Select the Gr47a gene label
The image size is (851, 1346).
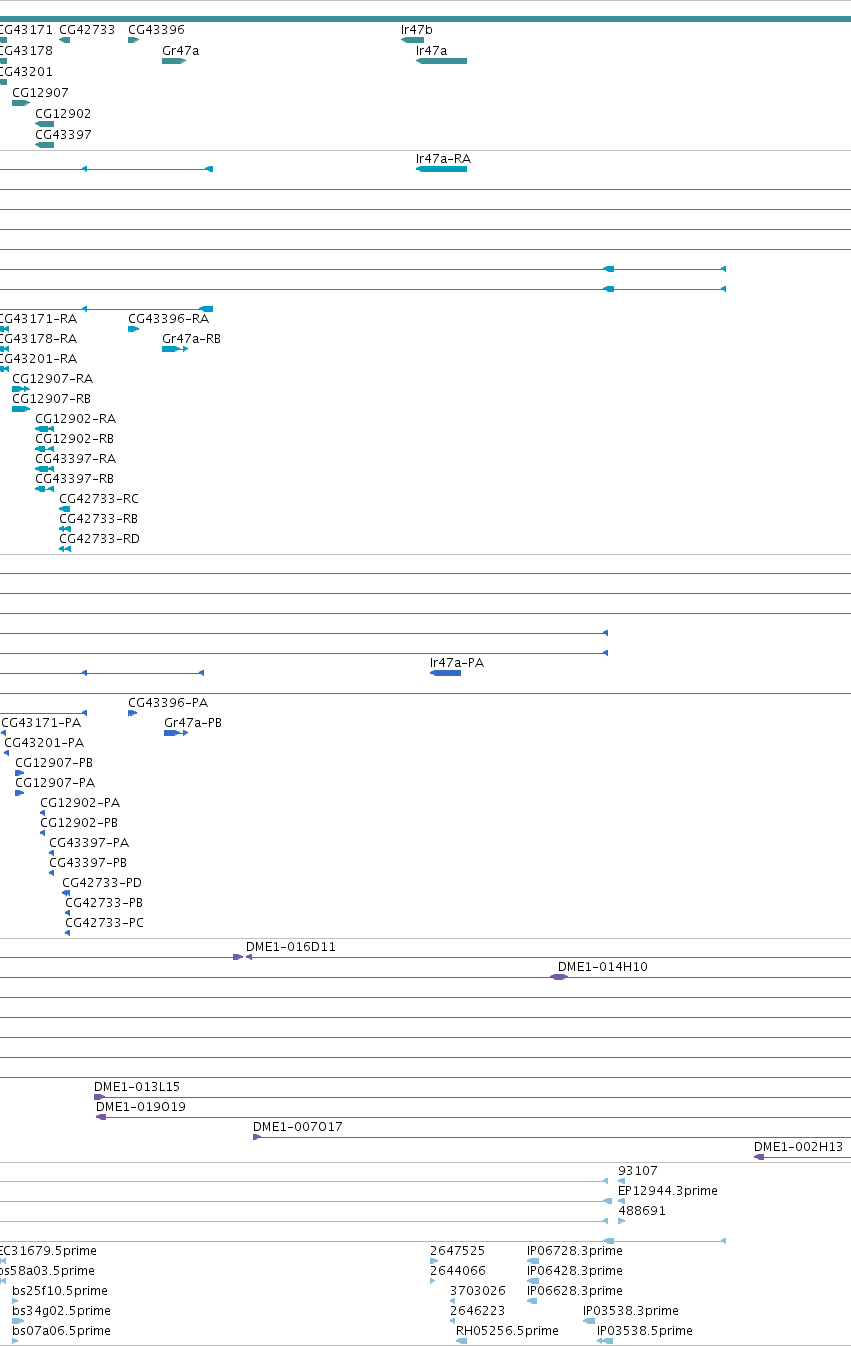180,50
